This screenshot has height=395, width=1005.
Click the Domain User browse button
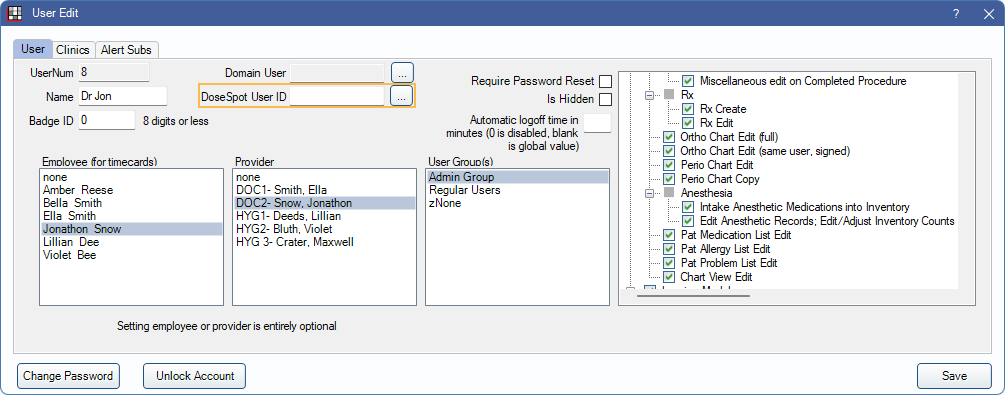pyautogui.click(x=403, y=74)
